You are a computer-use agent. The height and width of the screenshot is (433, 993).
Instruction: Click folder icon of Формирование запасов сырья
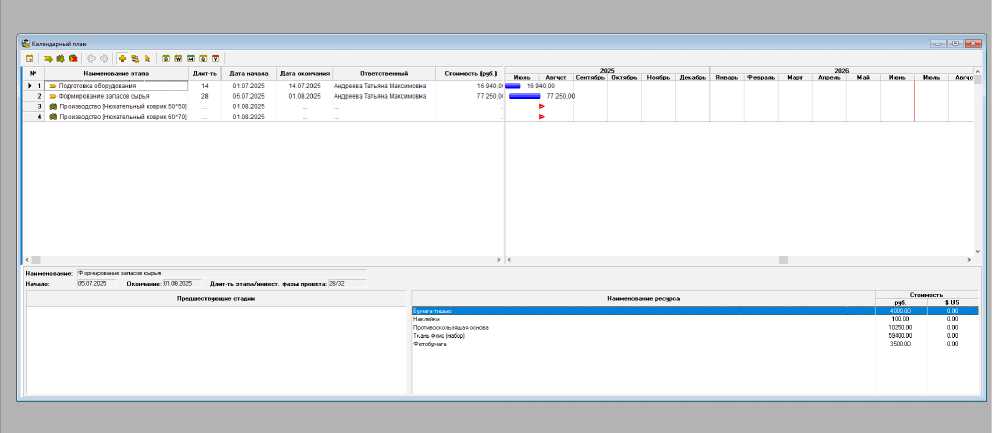53,96
